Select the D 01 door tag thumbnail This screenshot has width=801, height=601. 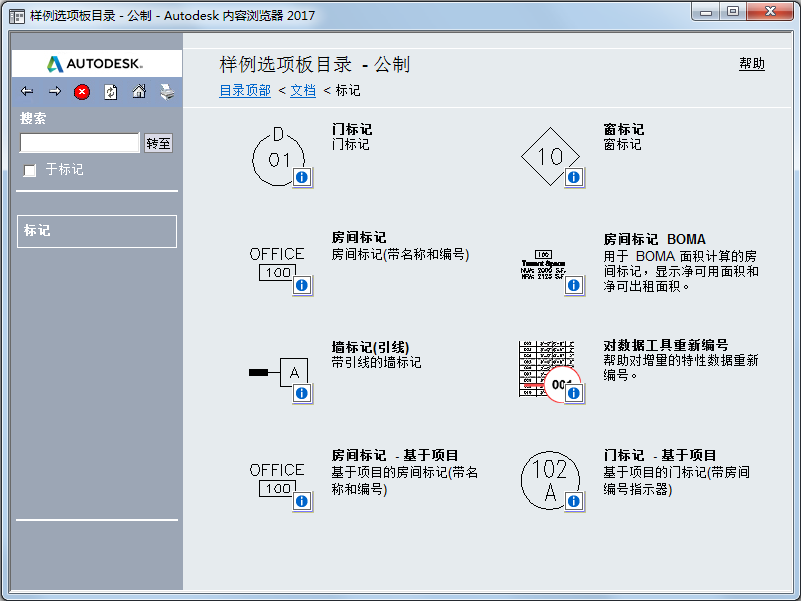click(278, 156)
